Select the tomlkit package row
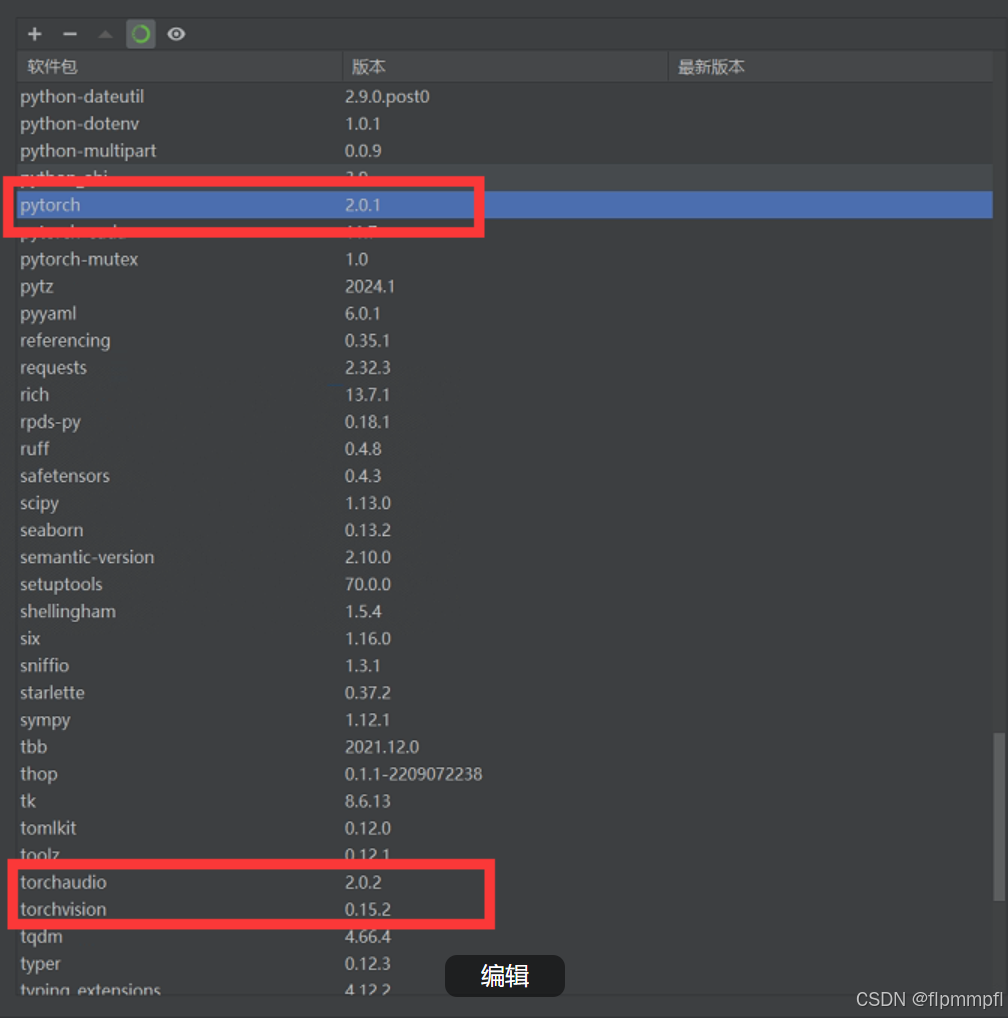 [504, 828]
